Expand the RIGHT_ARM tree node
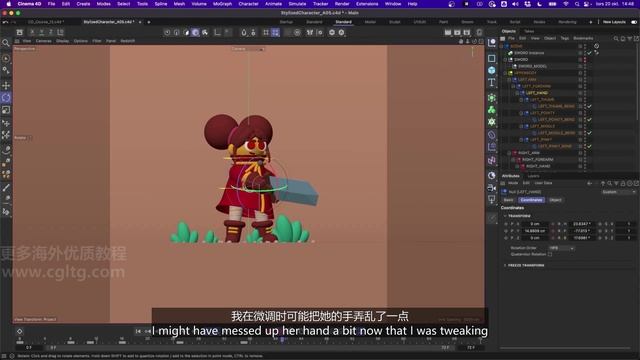640x360 pixels. click(x=509, y=153)
